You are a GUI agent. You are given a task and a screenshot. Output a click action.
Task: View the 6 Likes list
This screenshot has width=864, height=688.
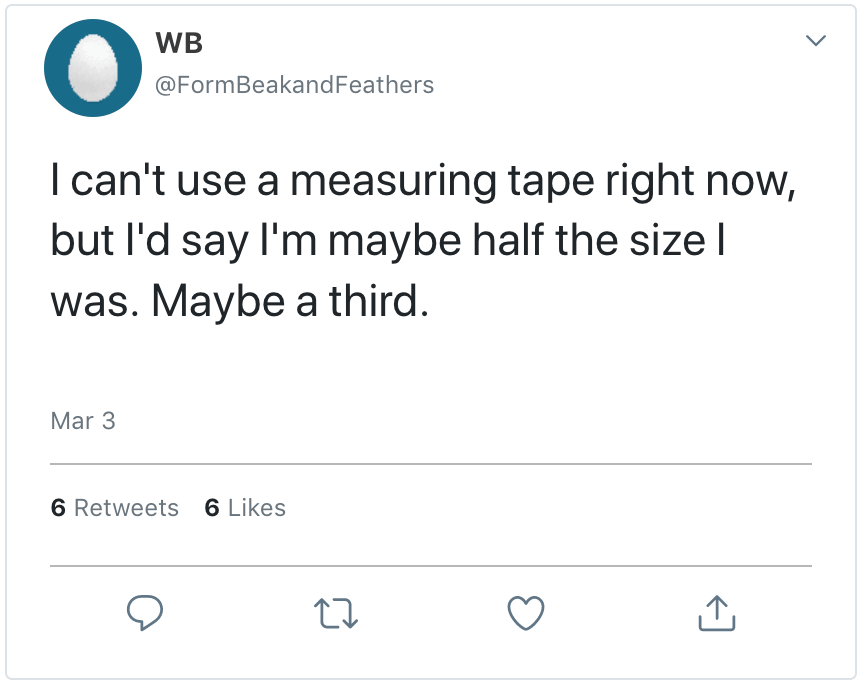(245, 508)
